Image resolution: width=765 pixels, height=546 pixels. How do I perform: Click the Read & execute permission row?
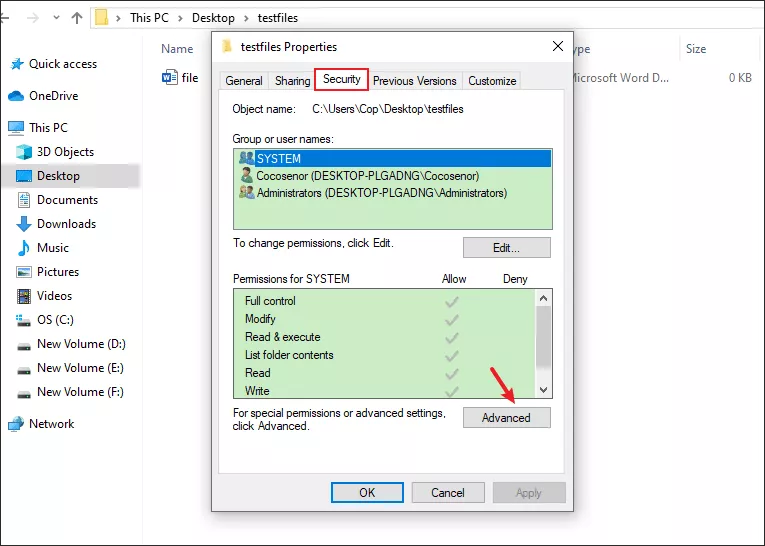click(385, 337)
